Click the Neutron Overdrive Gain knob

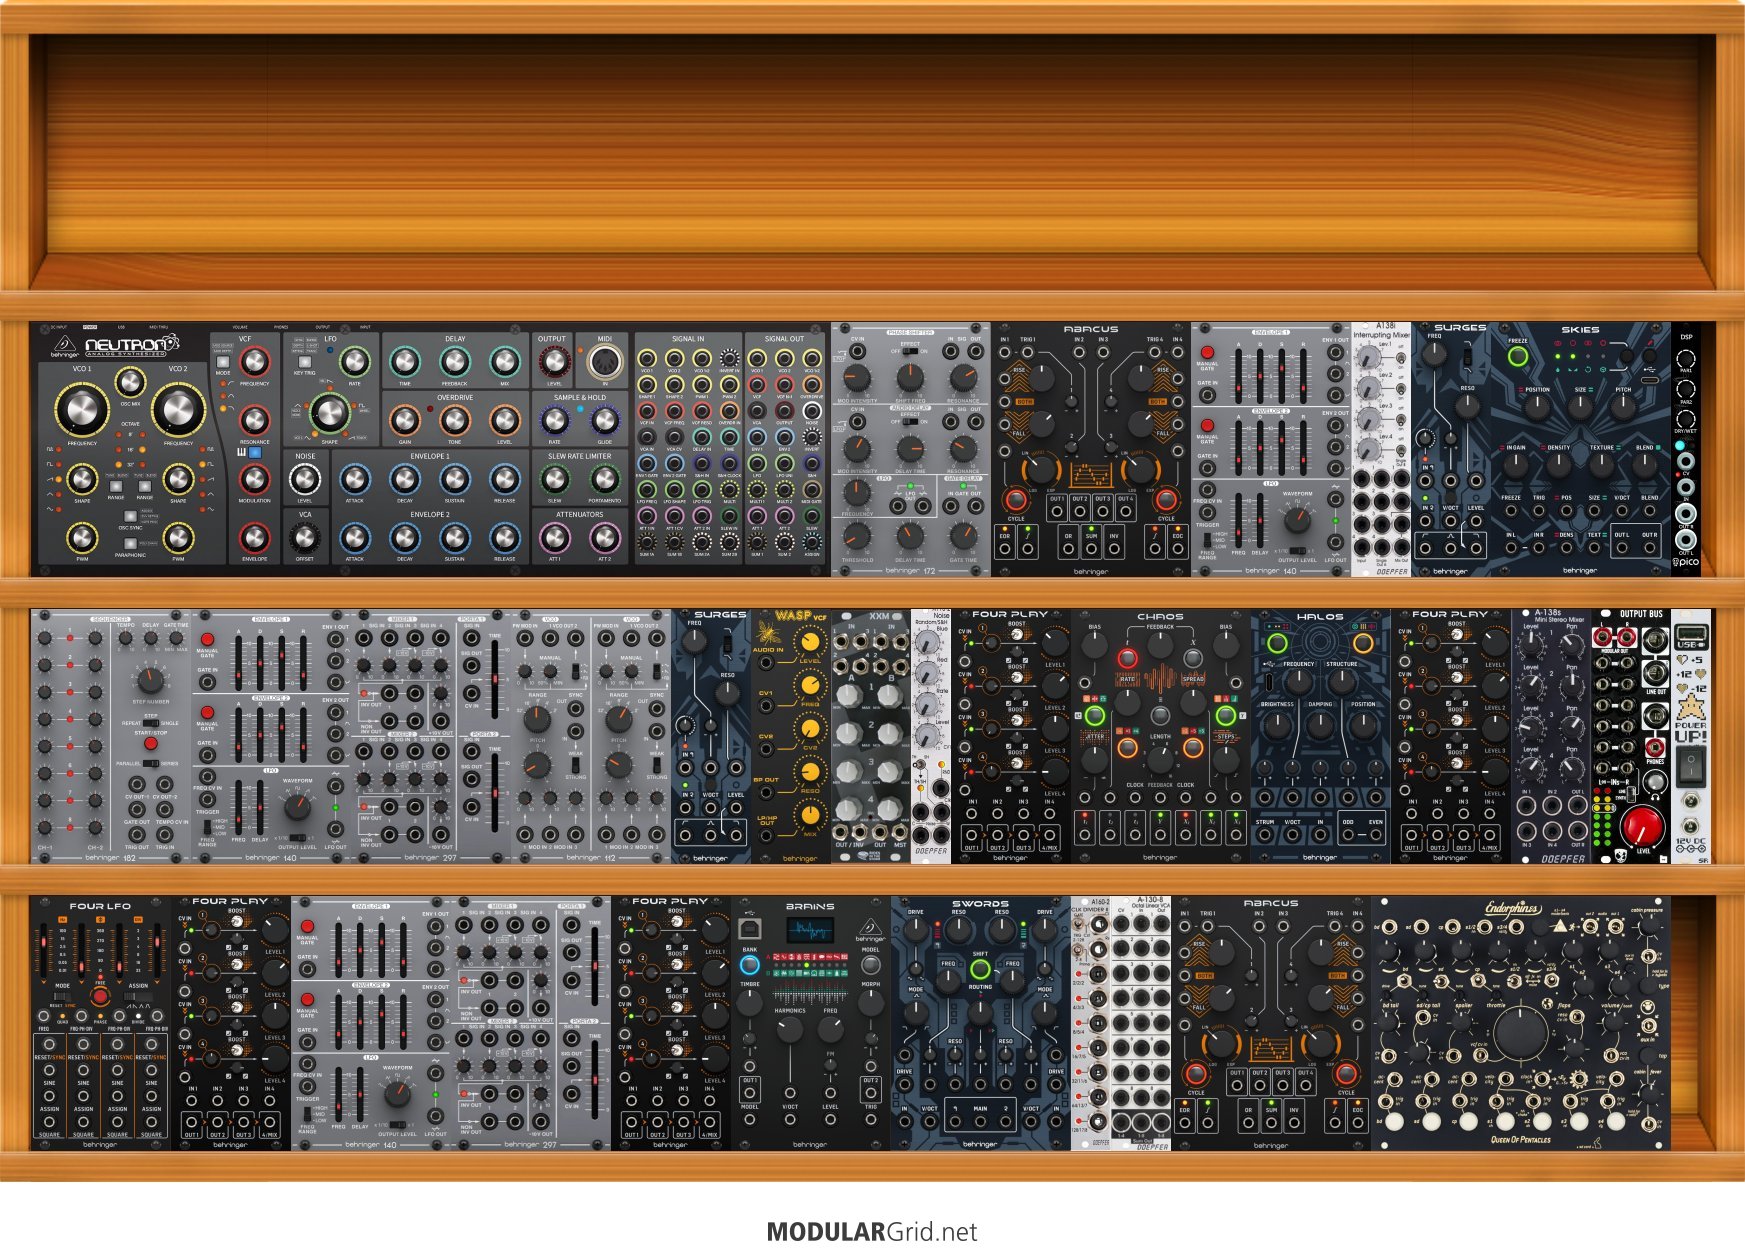(404, 420)
